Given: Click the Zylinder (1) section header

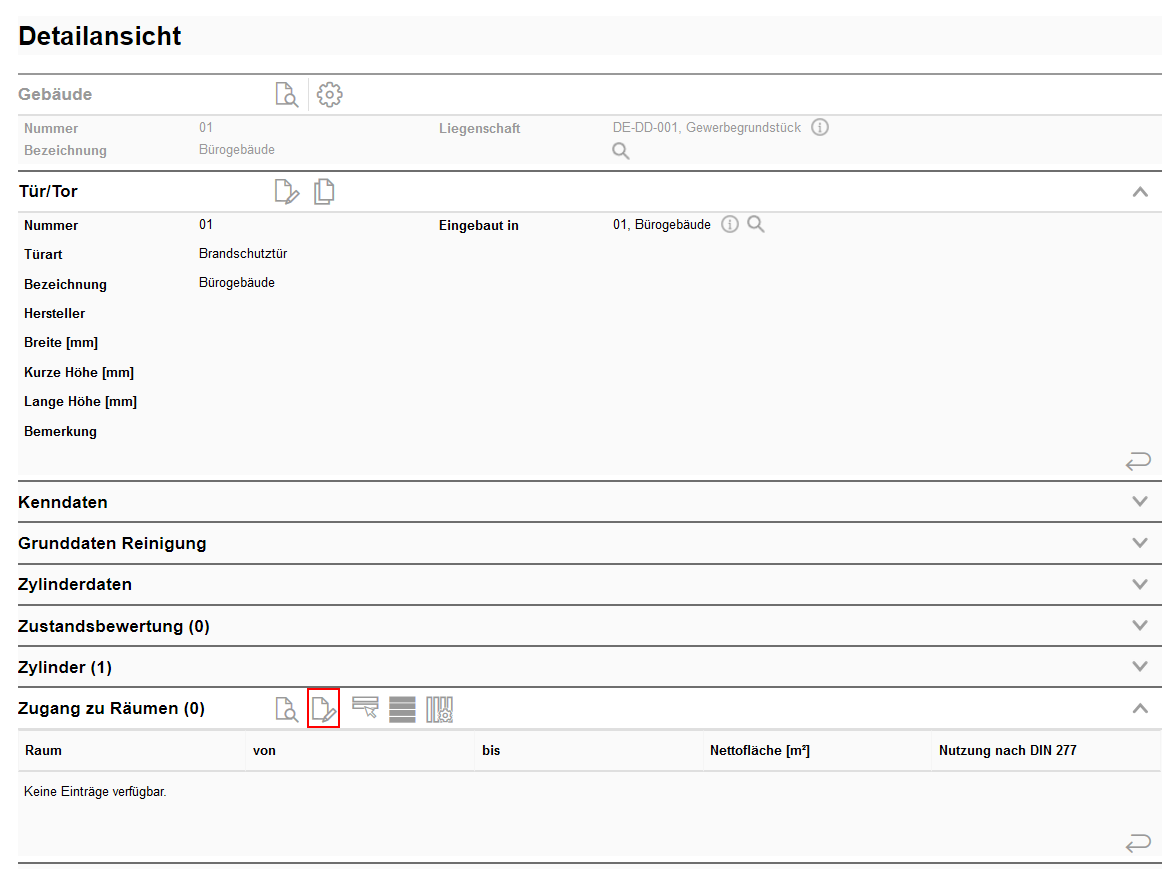Looking at the screenshot, I should (x=66, y=667).
